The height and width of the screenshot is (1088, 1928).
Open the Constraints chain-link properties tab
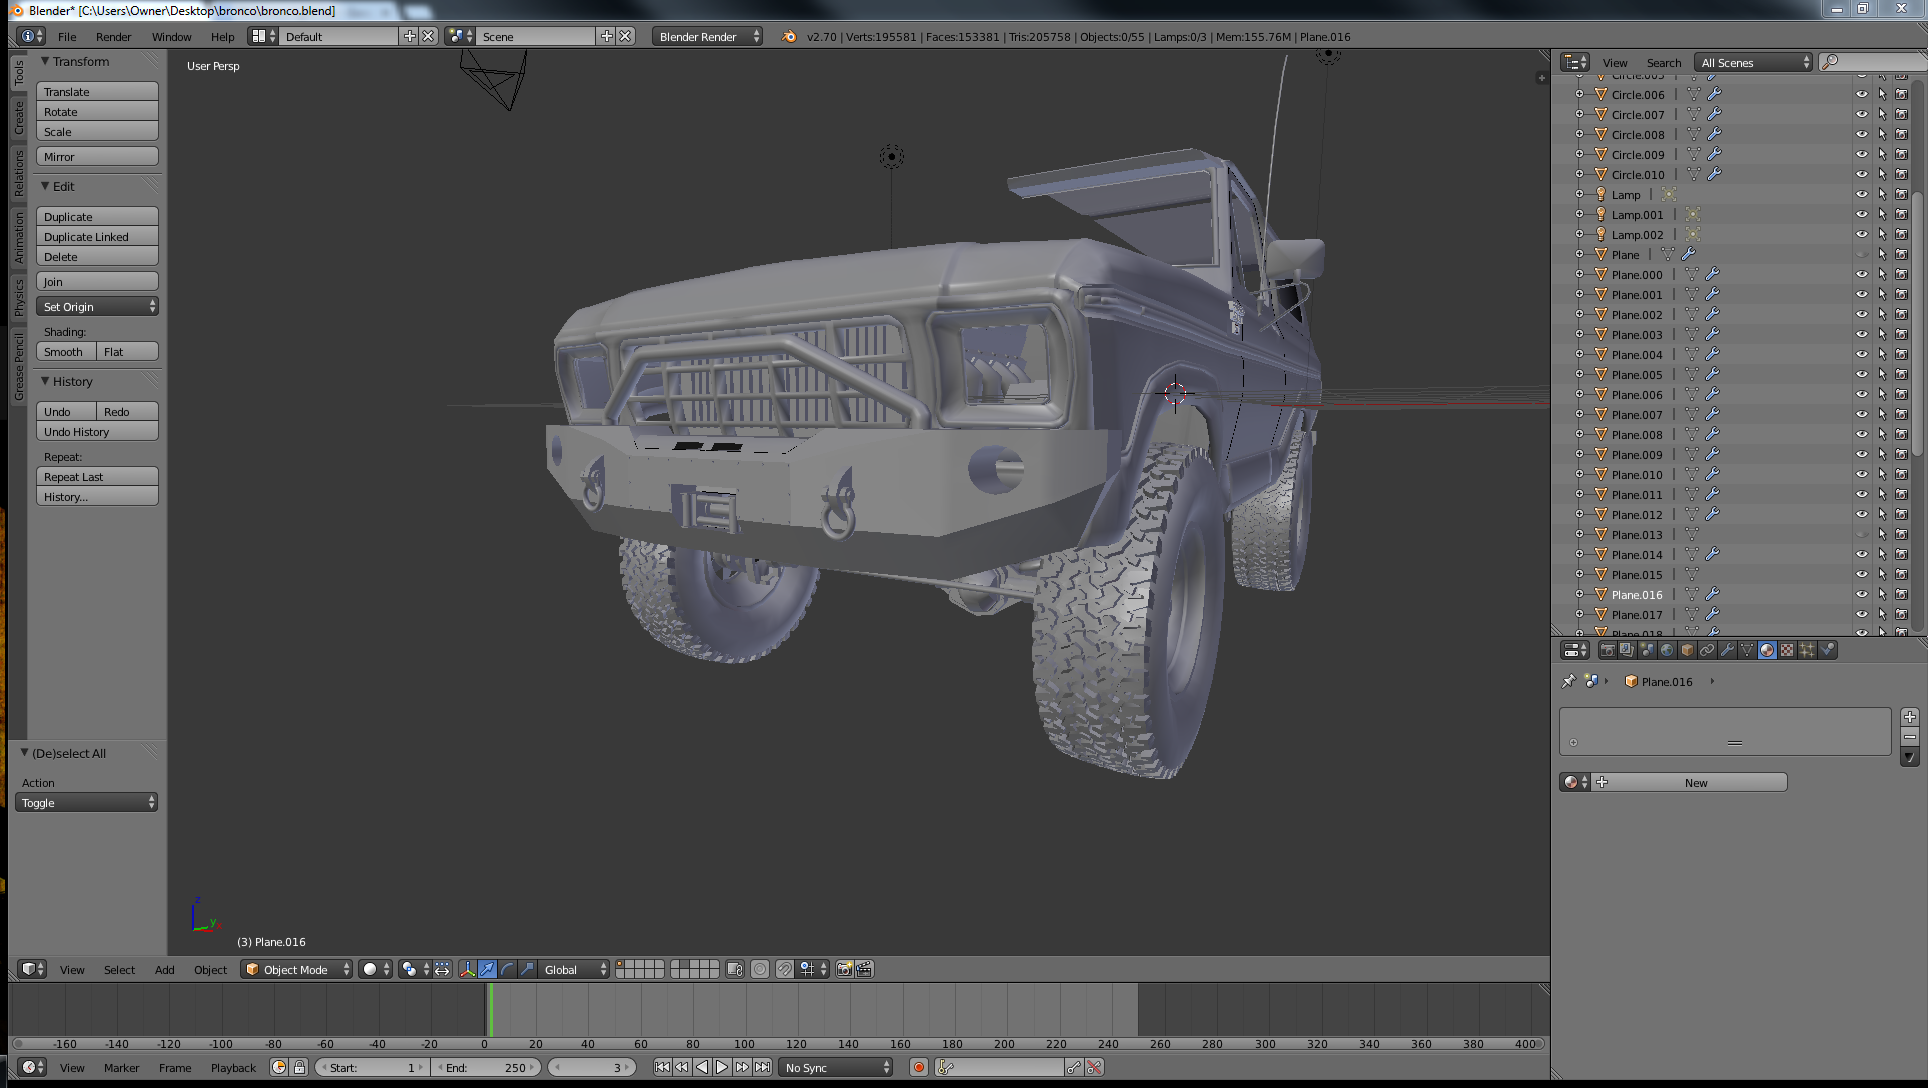pyautogui.click(x=1707, y=650)
